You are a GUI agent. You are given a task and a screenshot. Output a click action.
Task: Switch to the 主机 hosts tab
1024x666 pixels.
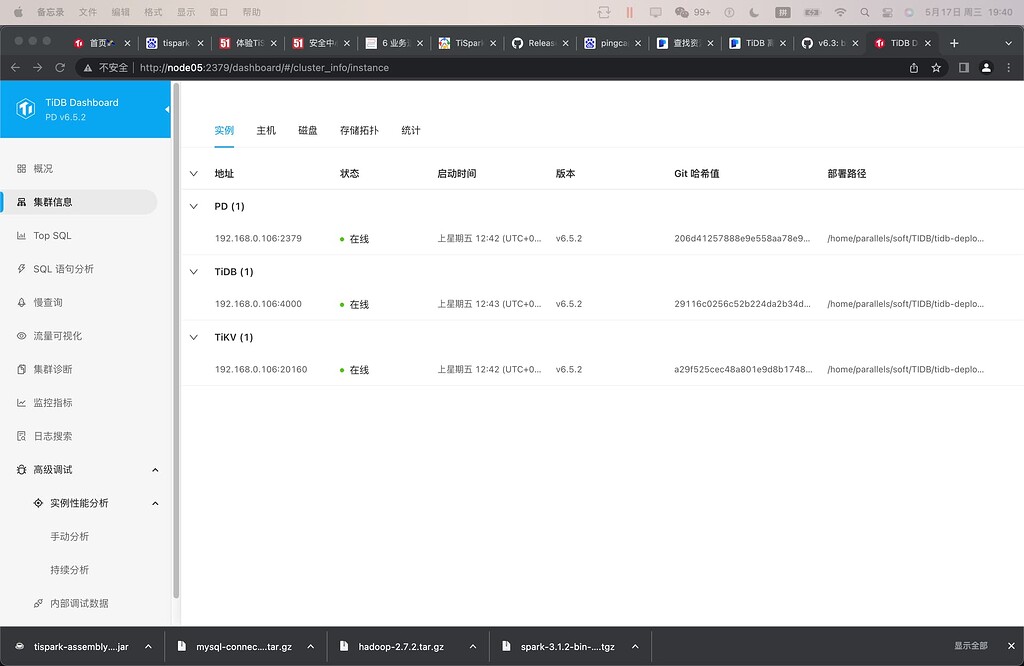265,130
